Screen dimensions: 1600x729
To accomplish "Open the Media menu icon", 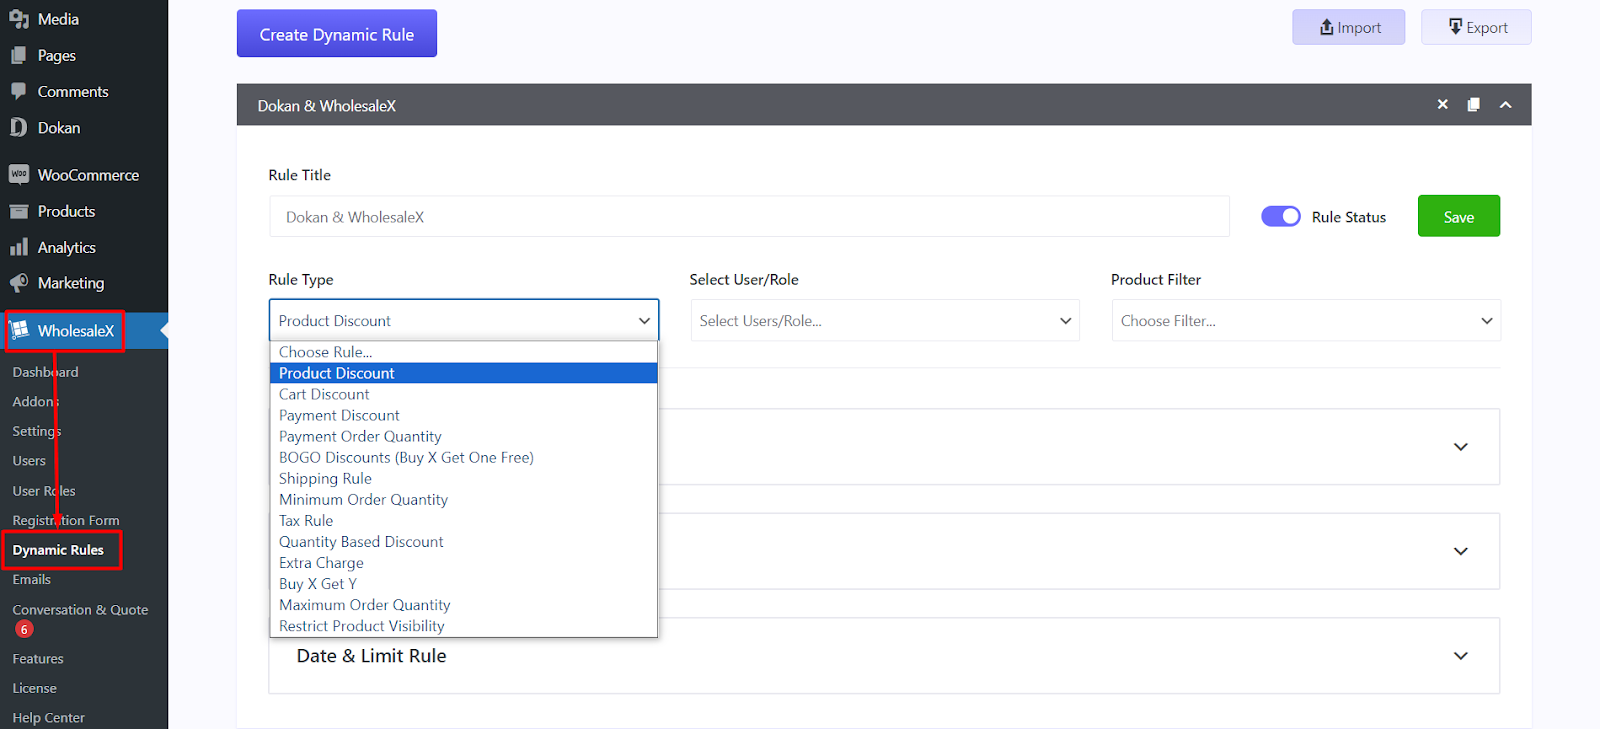I will pyautogui.click(x=19, y=19).
